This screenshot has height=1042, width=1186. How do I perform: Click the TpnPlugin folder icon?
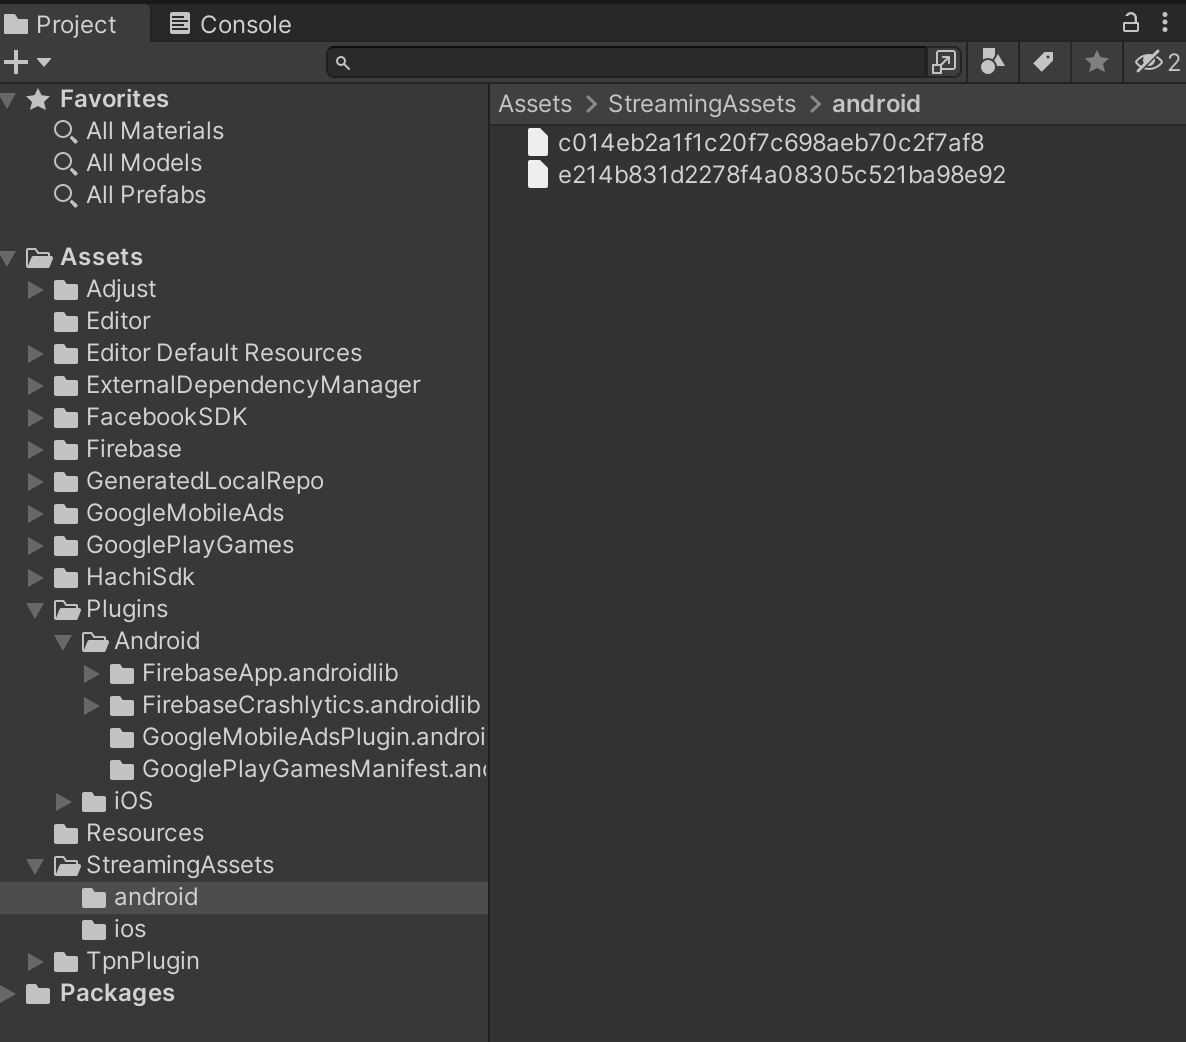coord(66,962)
